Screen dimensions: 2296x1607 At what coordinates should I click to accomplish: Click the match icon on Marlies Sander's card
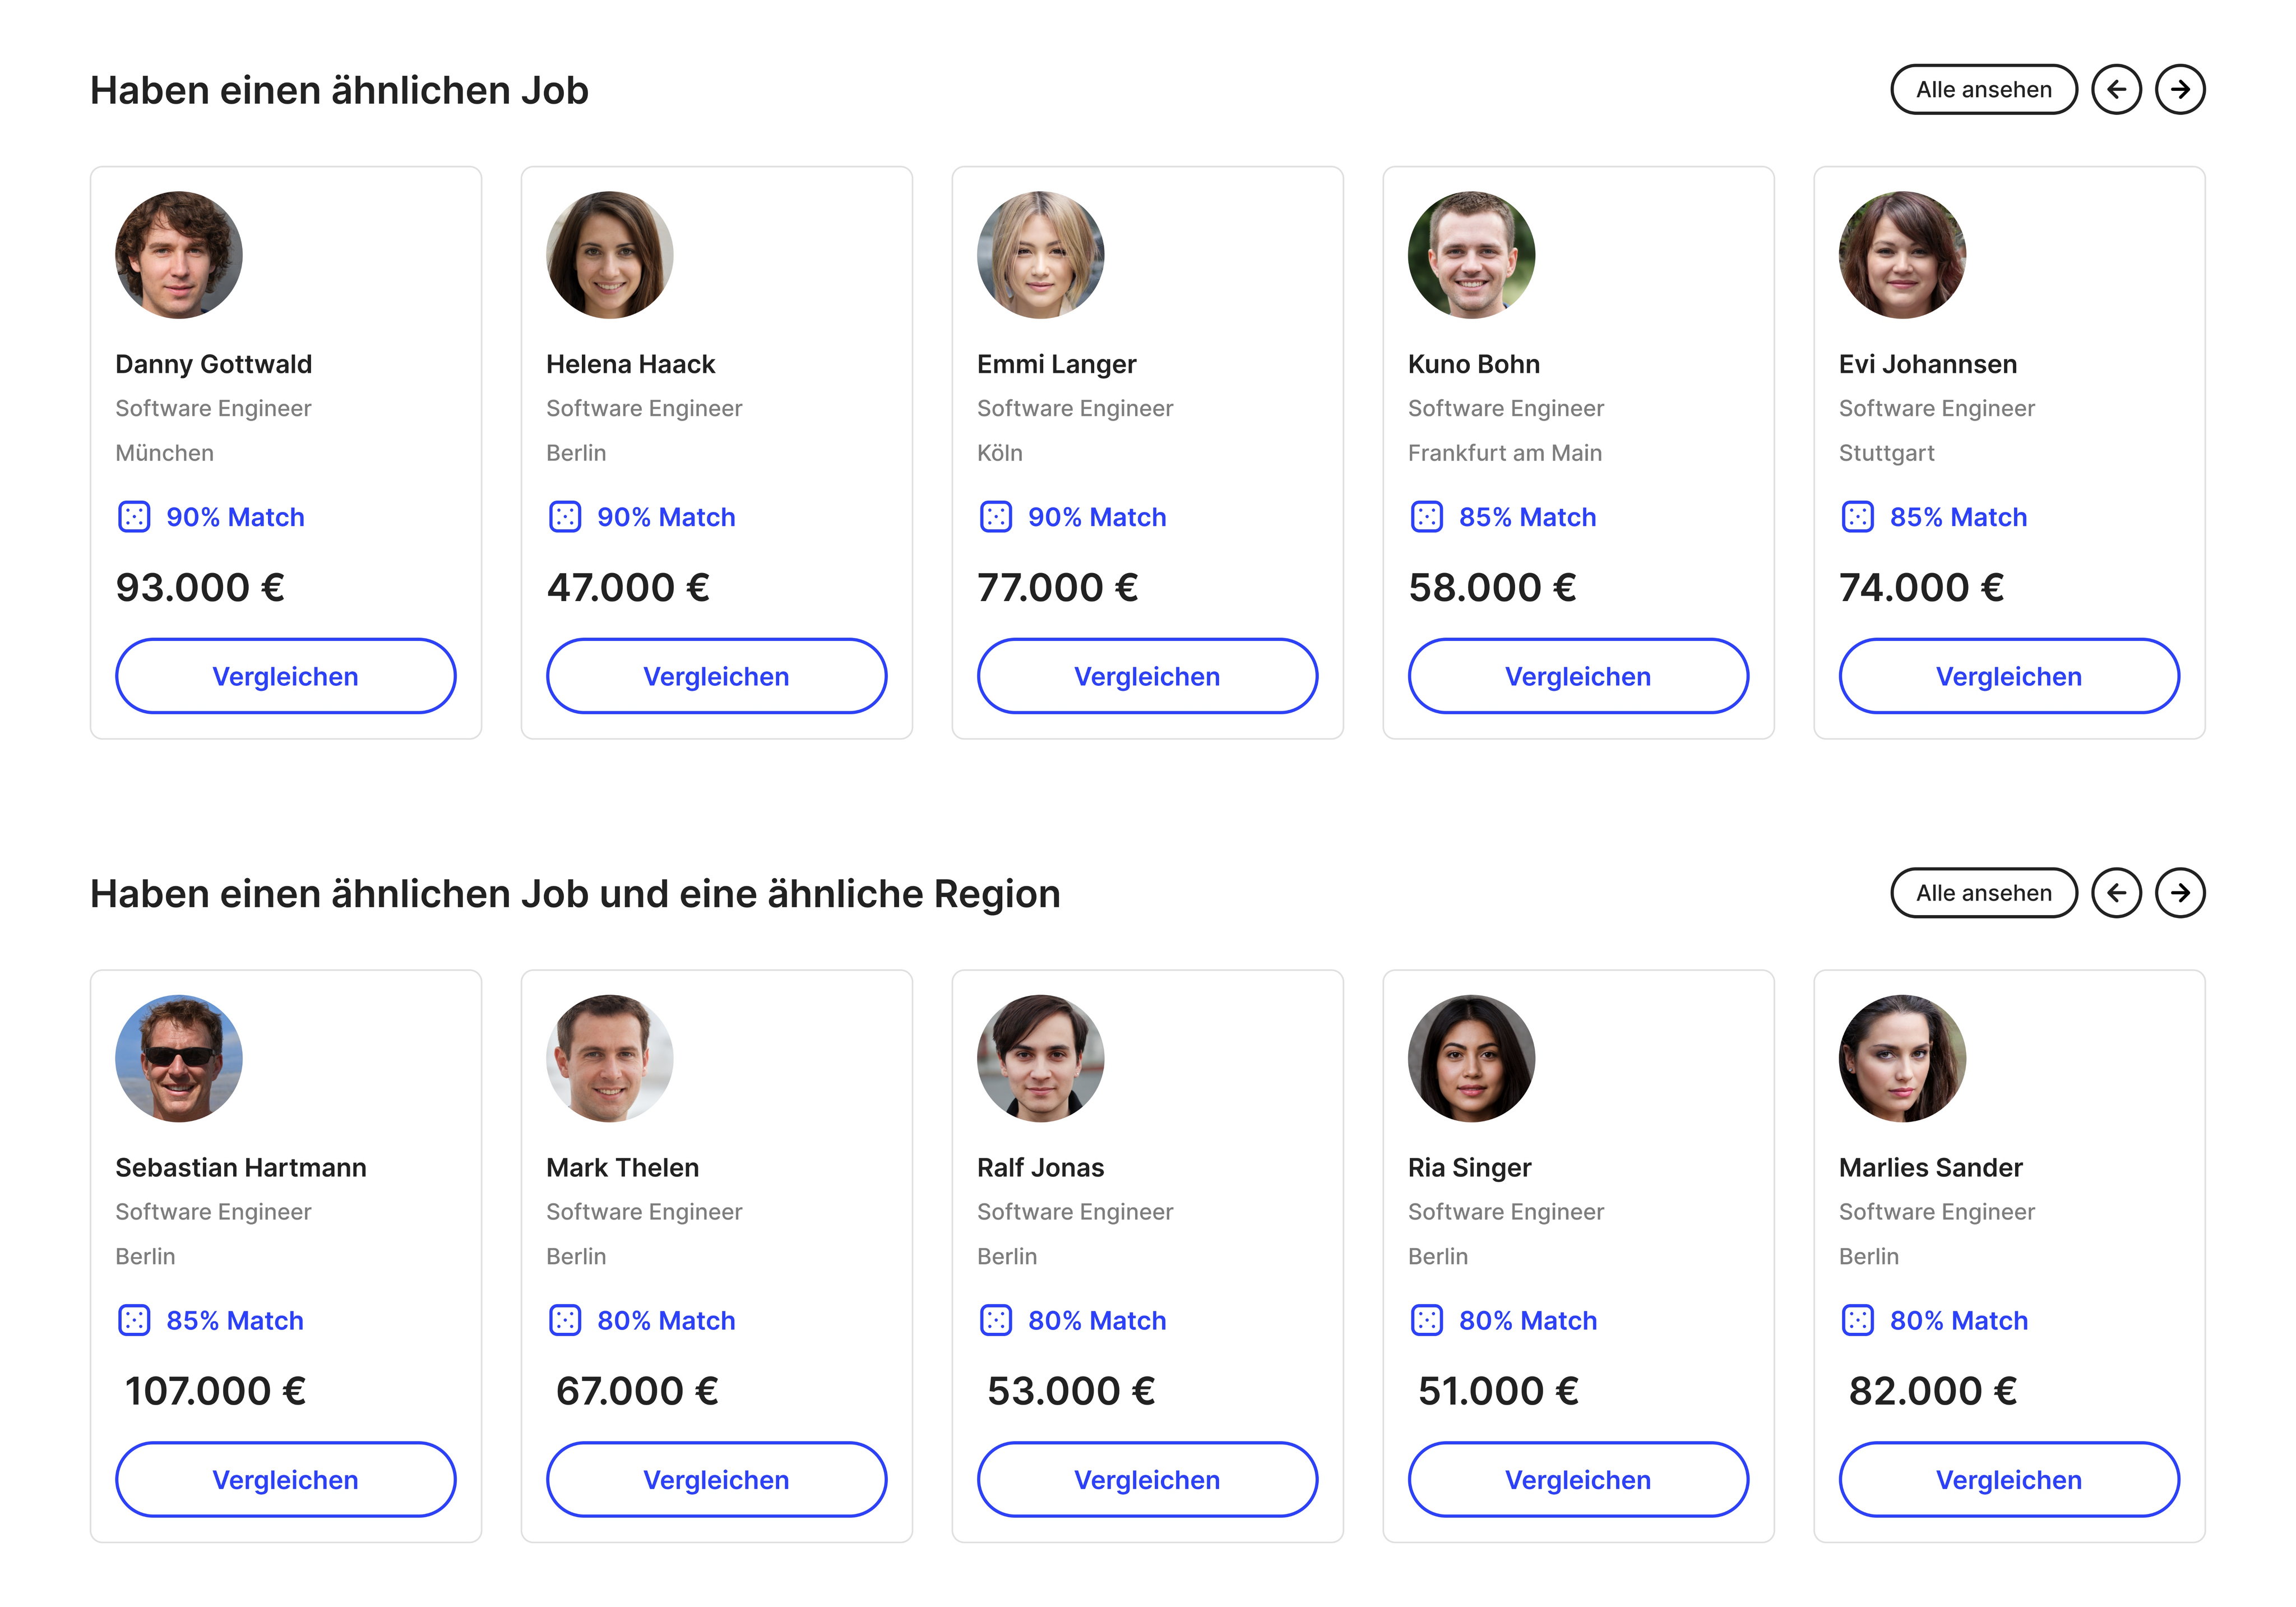tap(1858, 1320)
